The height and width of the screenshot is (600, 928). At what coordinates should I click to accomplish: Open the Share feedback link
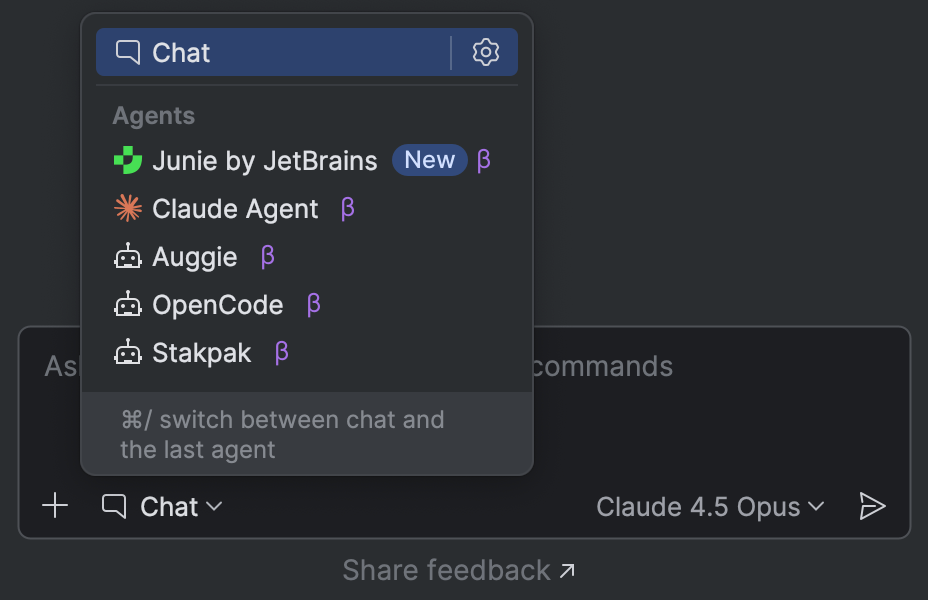click(459, 570)
